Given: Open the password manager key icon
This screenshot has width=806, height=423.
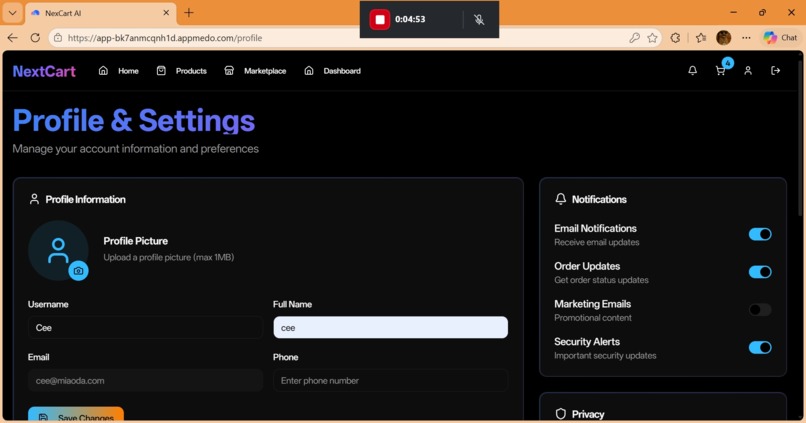Looking at the screenshot, I should point(634,38).
